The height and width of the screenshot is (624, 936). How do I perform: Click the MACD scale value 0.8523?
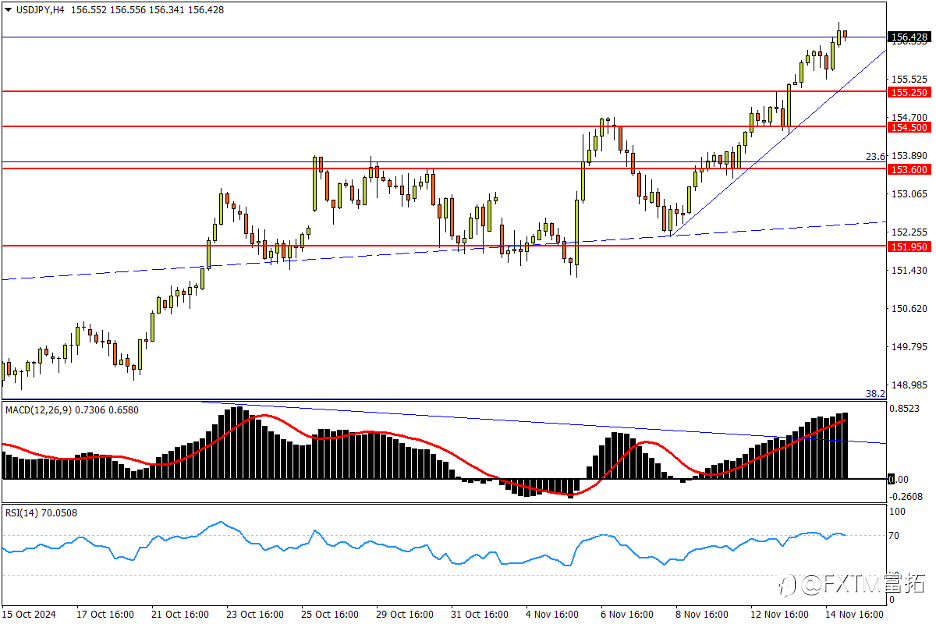click(904, 409)
